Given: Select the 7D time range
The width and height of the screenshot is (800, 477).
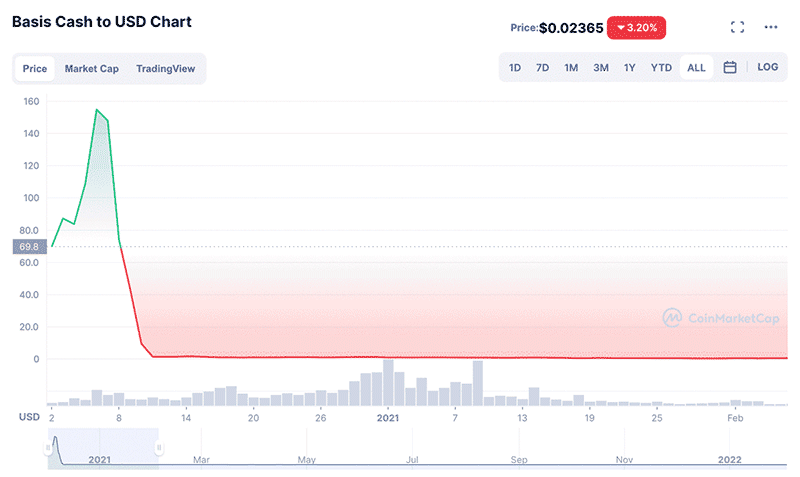Looking at the screenshot, I should point(542,67).
